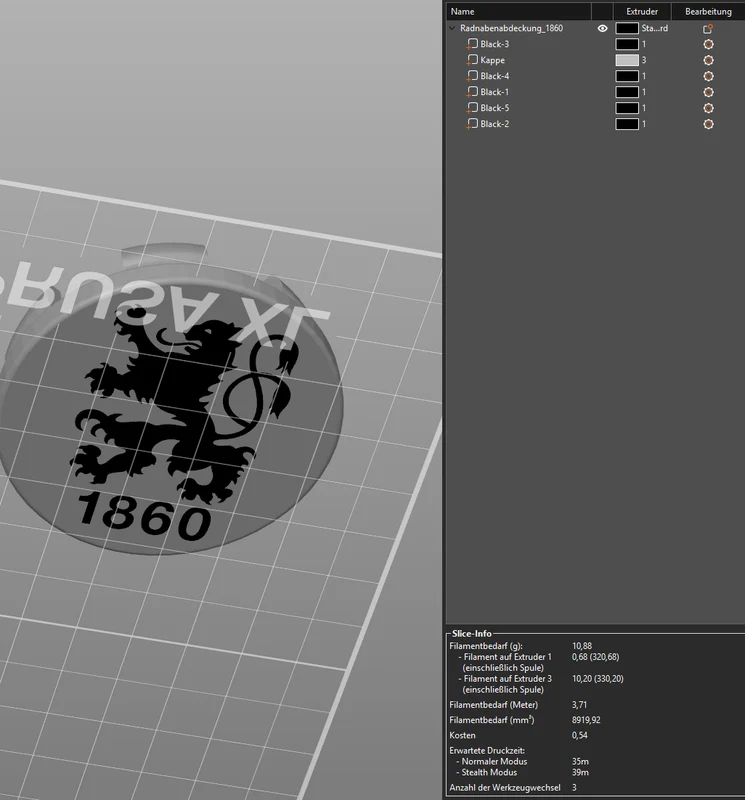The height and width of the screenshot is (800, 745).
Task: Open extruder number 1 selector for Black-3
Action: pyautogui.click(x=644, y=44)
